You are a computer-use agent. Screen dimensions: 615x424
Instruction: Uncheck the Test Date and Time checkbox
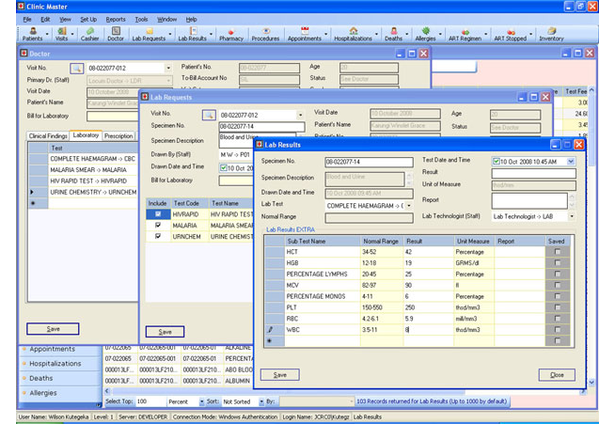497,161
